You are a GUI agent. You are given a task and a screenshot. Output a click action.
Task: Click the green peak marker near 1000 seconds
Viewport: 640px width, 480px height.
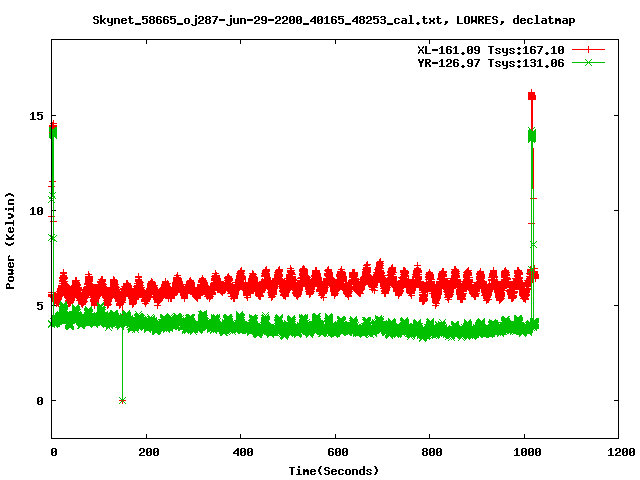(x=532, y=136)
